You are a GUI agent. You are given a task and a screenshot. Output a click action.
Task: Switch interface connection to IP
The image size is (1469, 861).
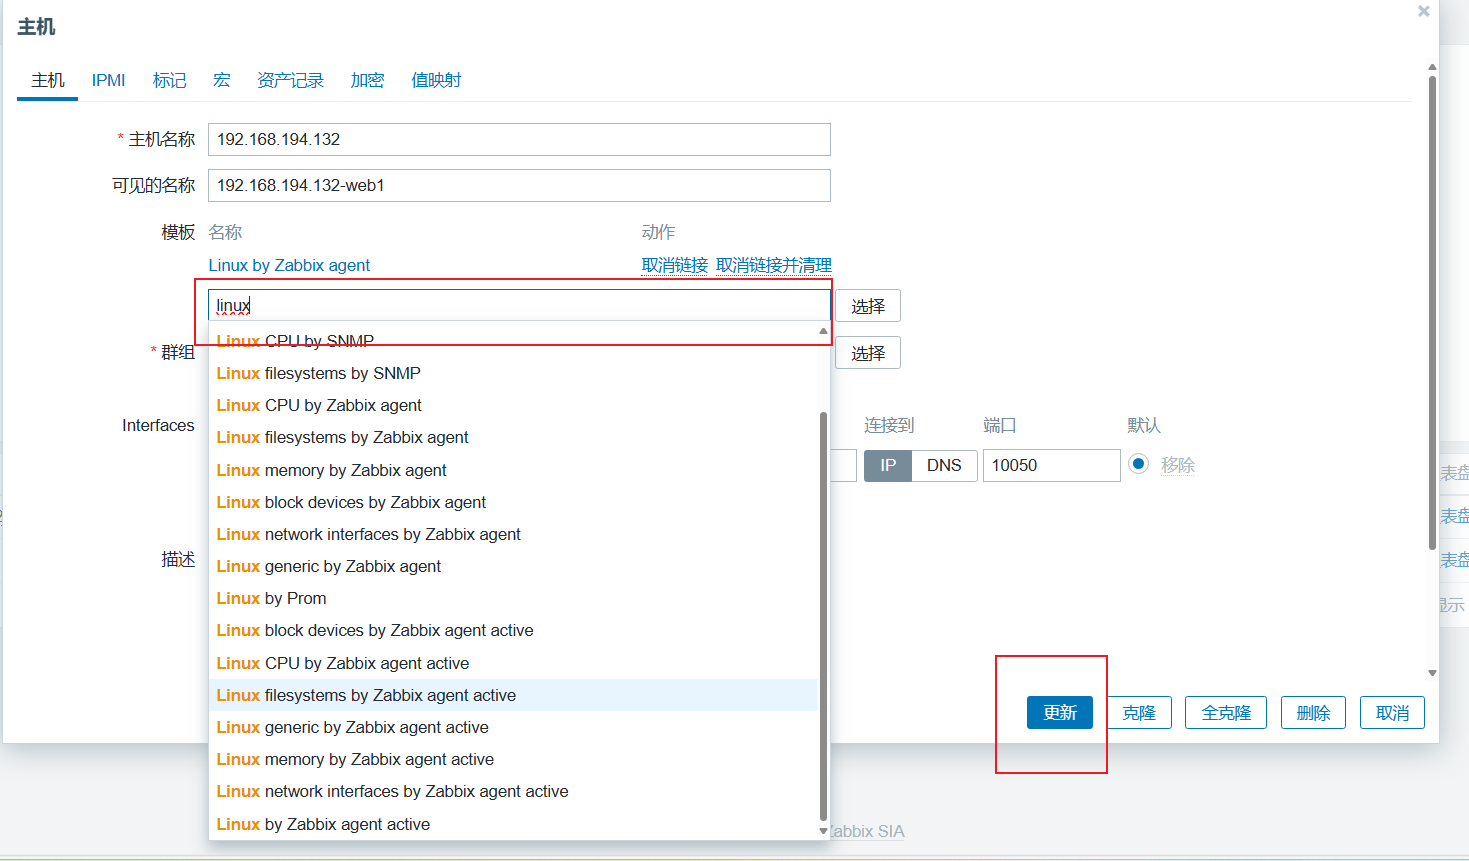pos(888,465)
